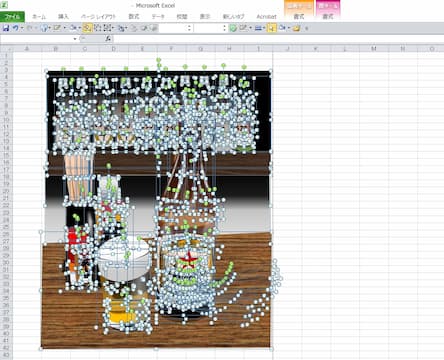Expand the Undo history dropdown arrow
The height and width of the screenshot is (360, 444).
[x=22, y=28]
